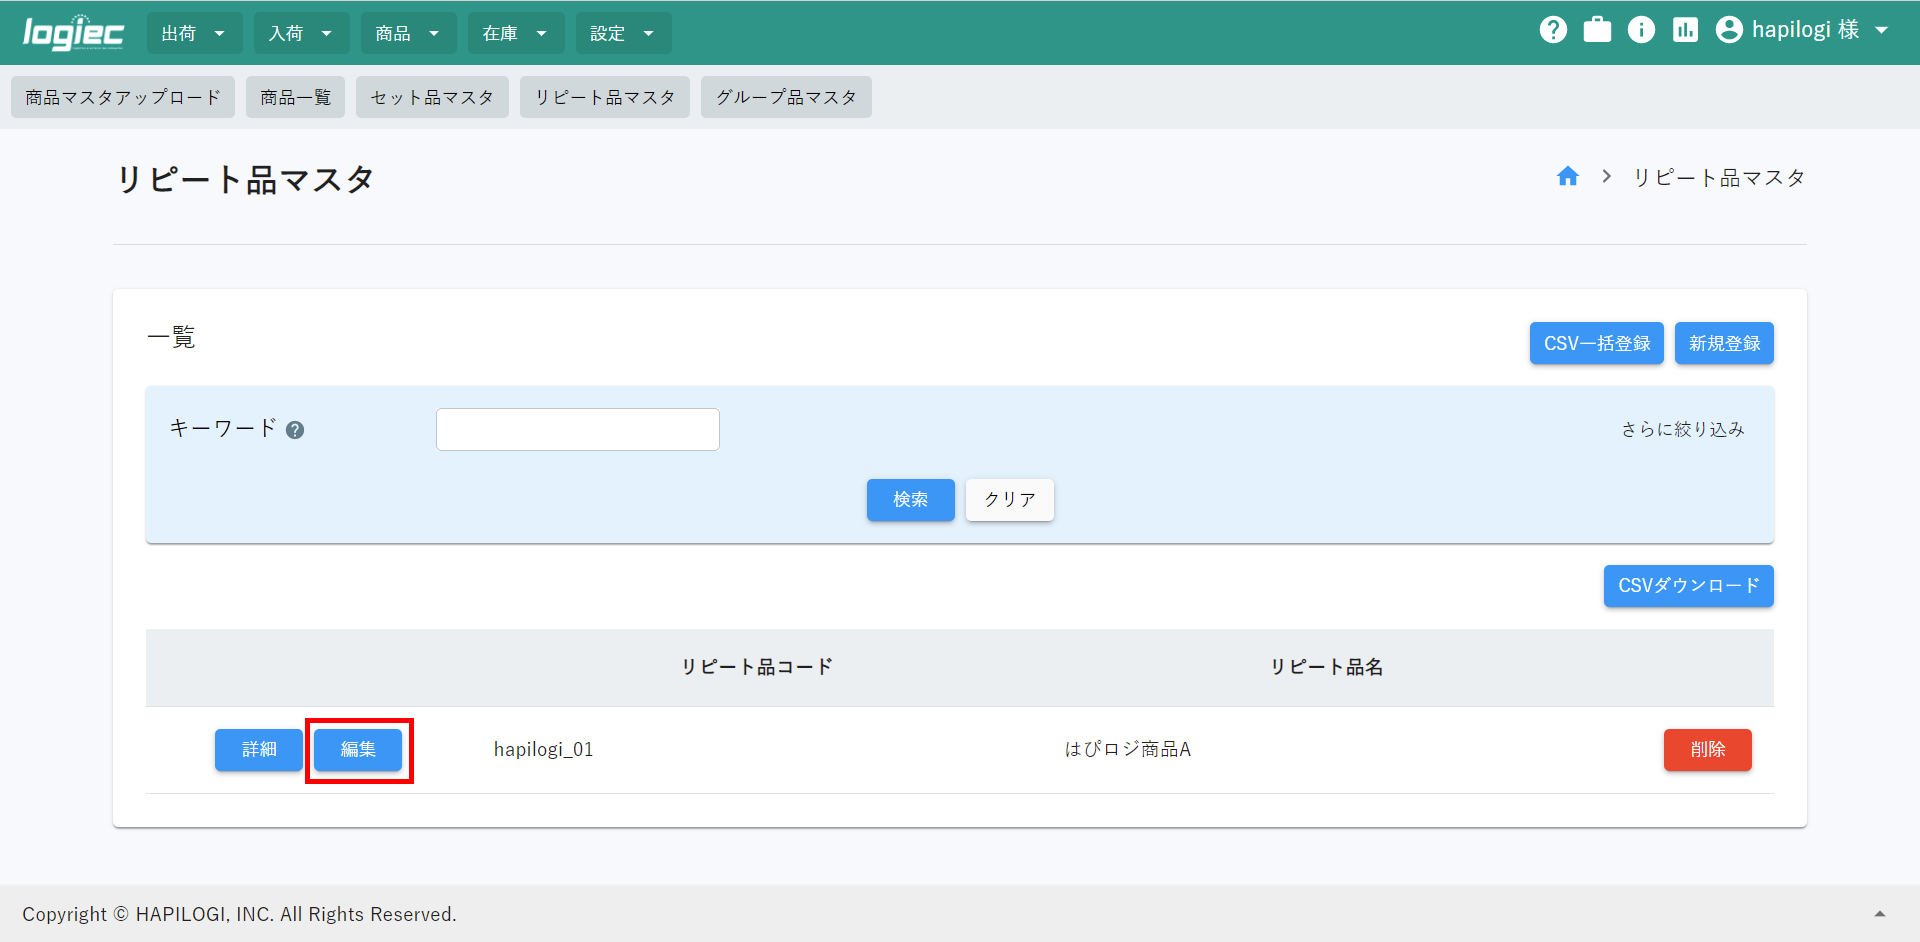This screenshot has width=1920, height=942.
Task: Open the 商品マスタアップロード tab
Action: coord(123,97)
